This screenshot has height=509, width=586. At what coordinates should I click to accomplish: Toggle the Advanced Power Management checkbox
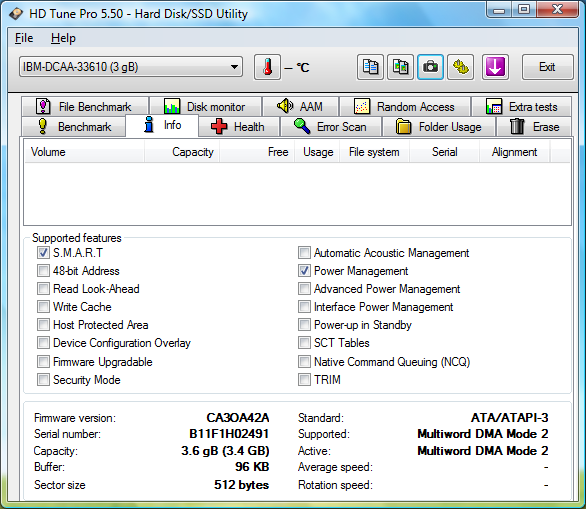(304, 289)
